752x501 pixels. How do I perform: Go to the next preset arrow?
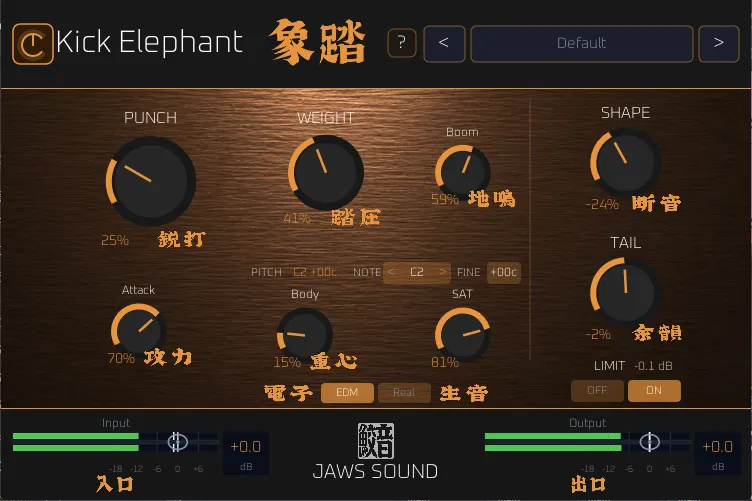point(718,44)
